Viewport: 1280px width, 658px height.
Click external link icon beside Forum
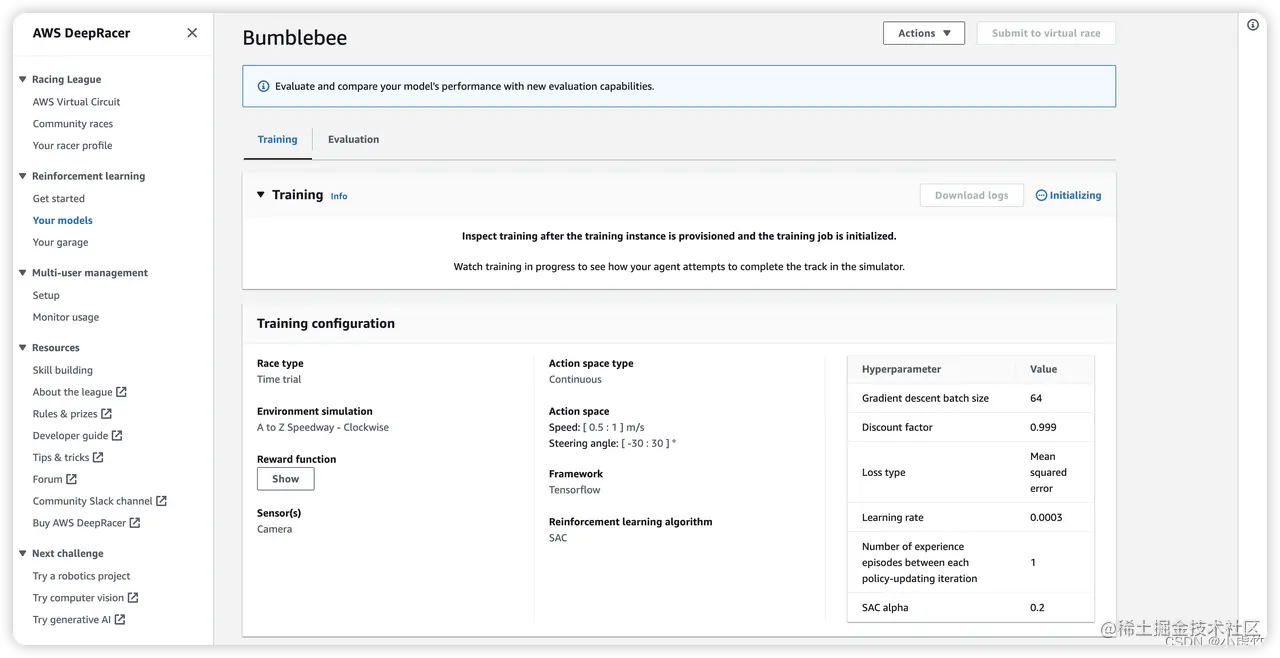coord(71,479)
